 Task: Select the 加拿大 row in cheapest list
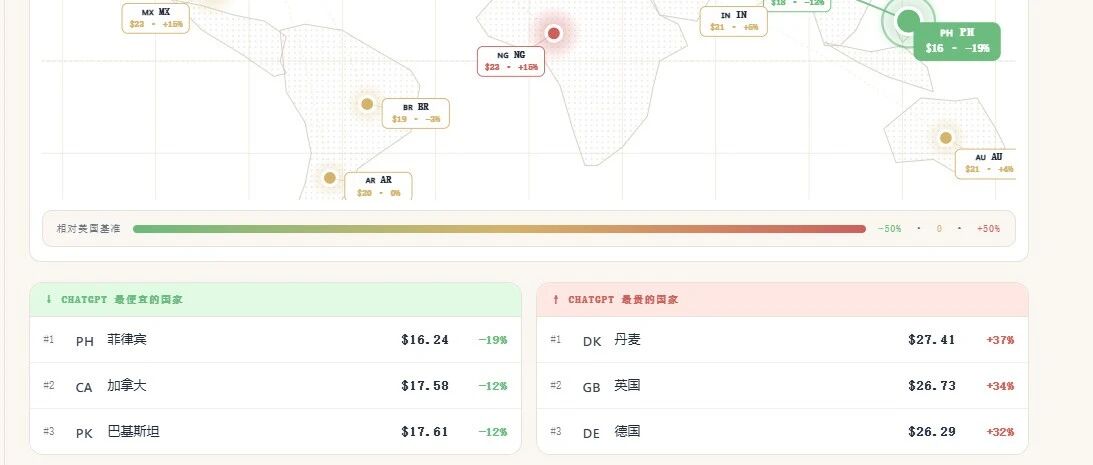point(275,386)
